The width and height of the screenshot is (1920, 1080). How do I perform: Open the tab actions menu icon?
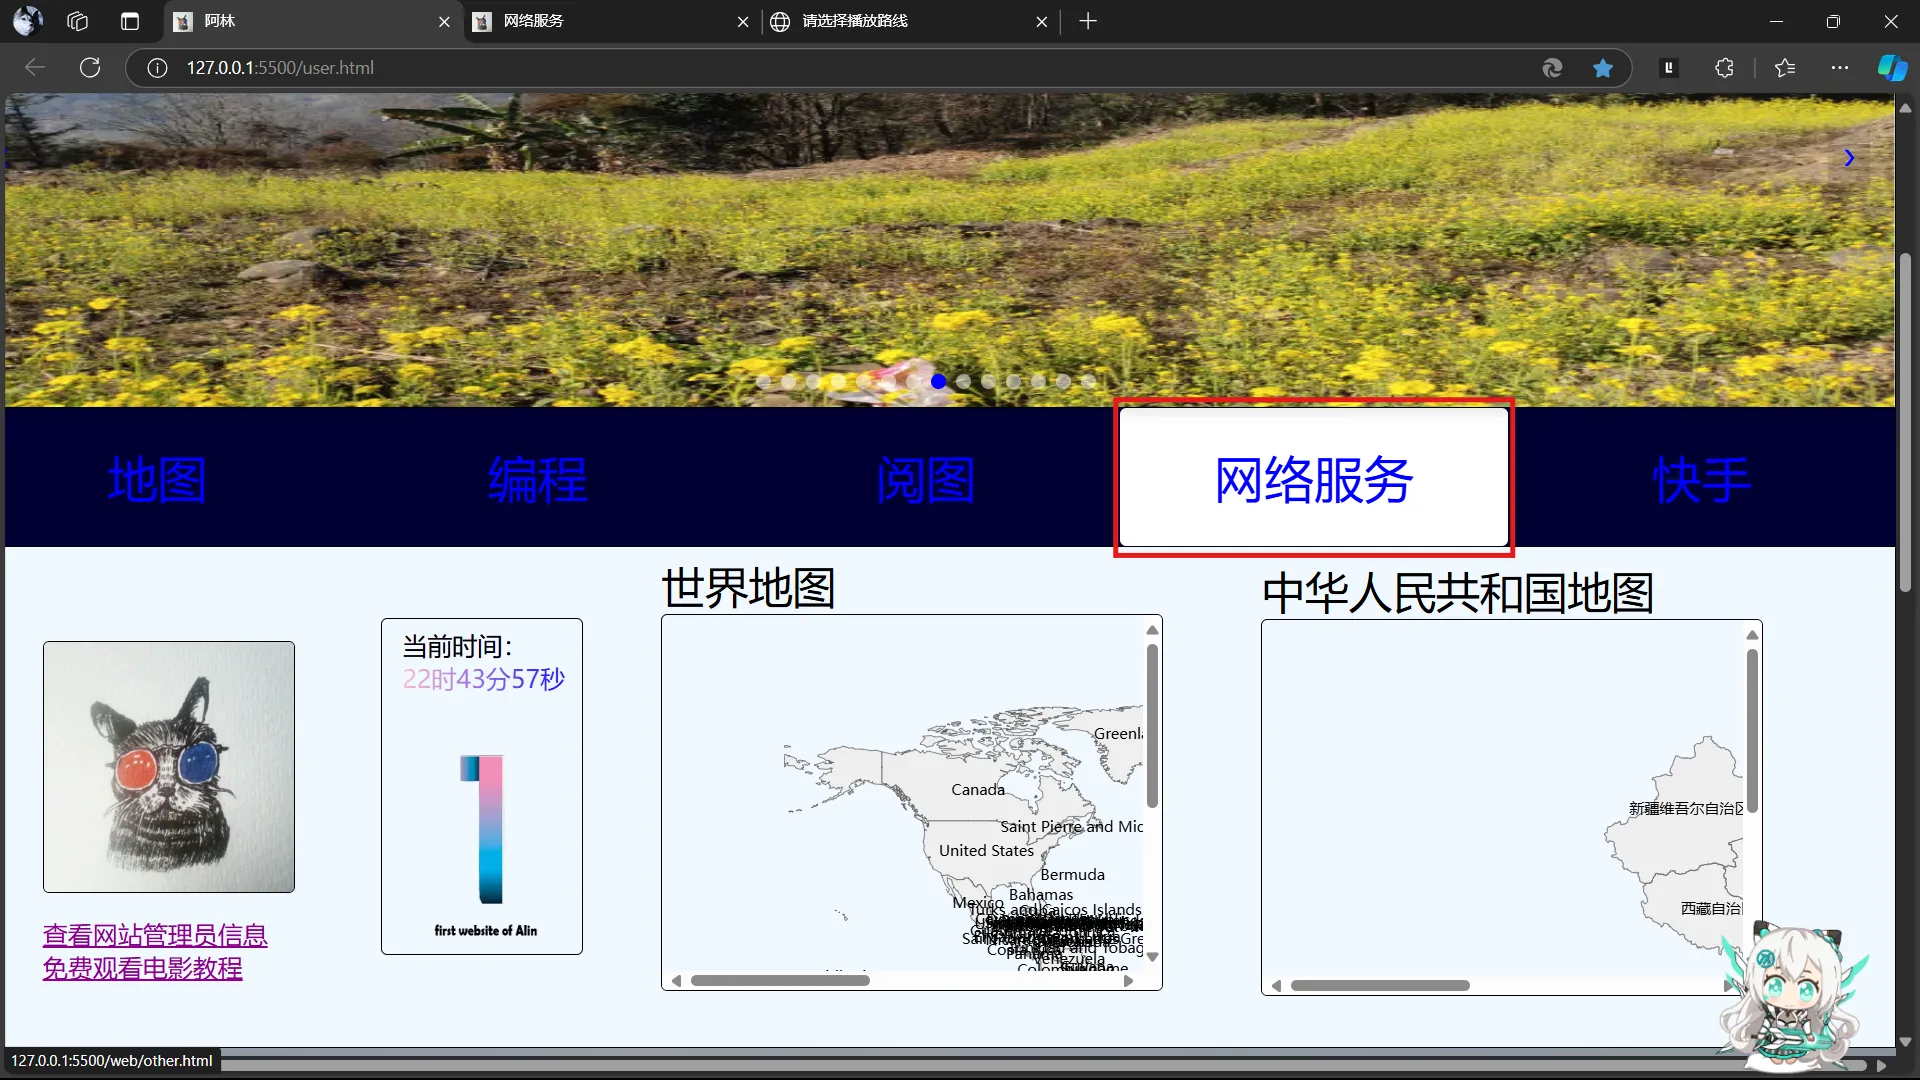point(130,21)
